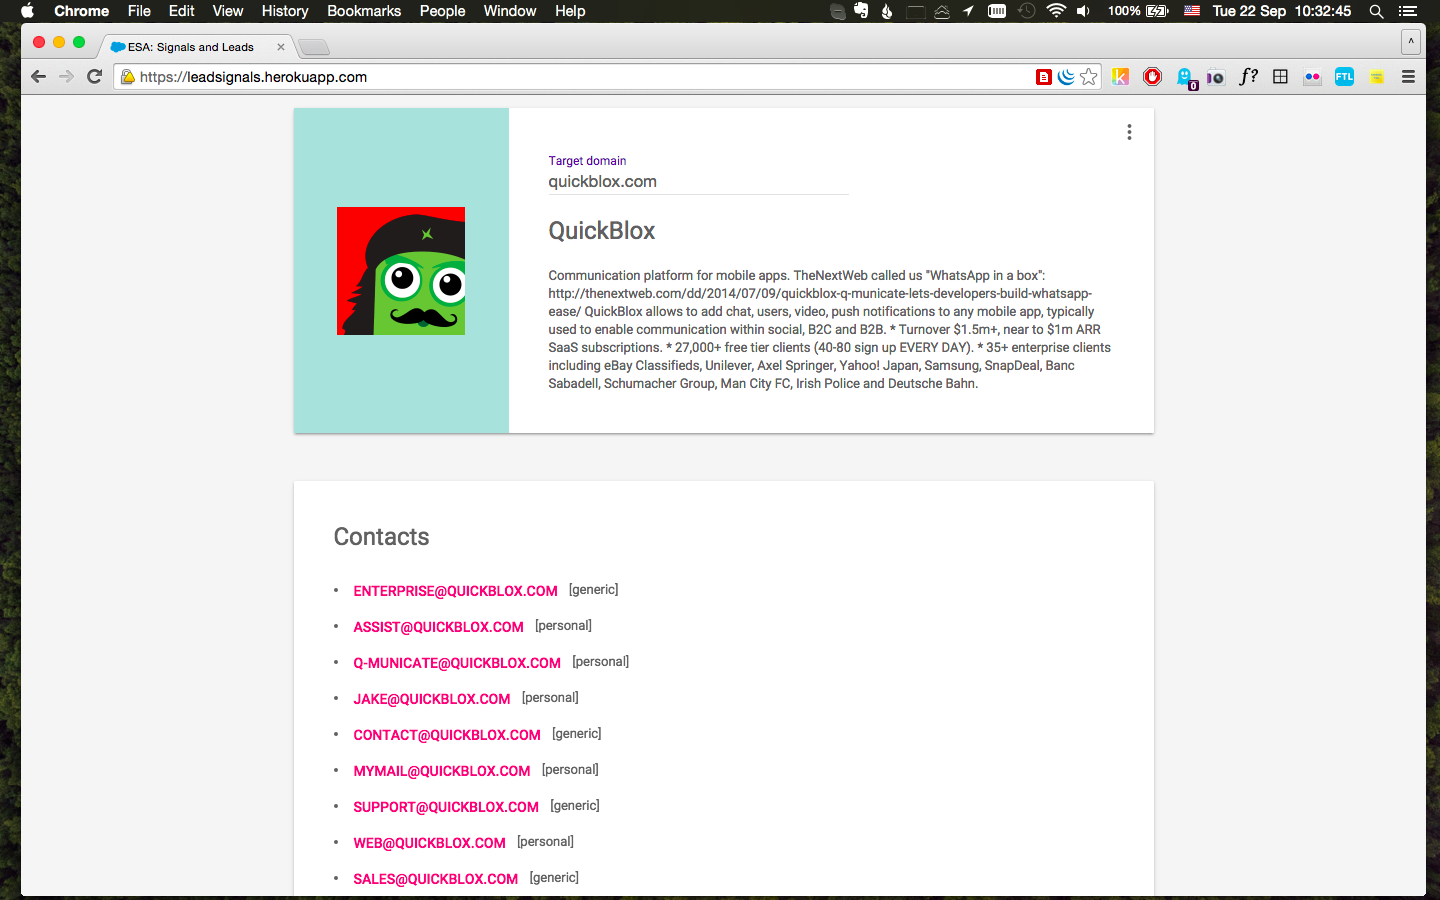1440x900 pixels.
Task: Open the Time Machine clock icon
Action: click(1026, 11)
